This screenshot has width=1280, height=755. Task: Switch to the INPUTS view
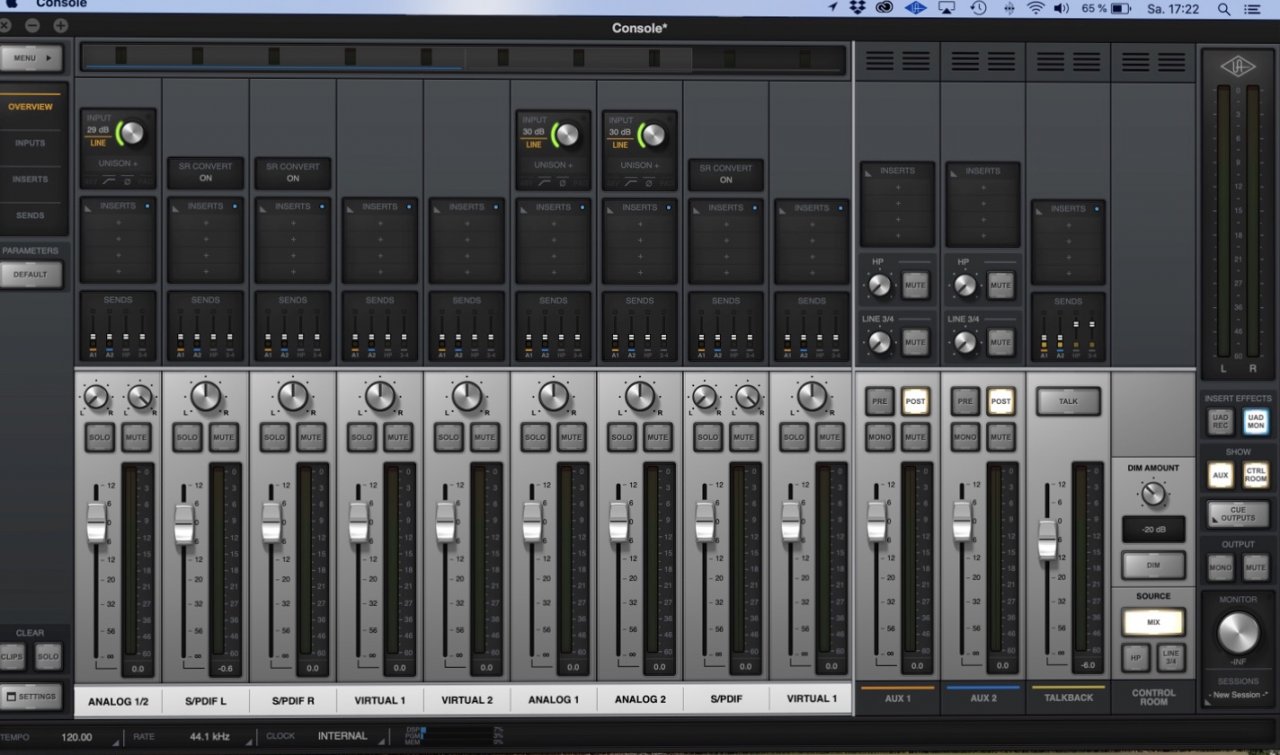[30, 143]
